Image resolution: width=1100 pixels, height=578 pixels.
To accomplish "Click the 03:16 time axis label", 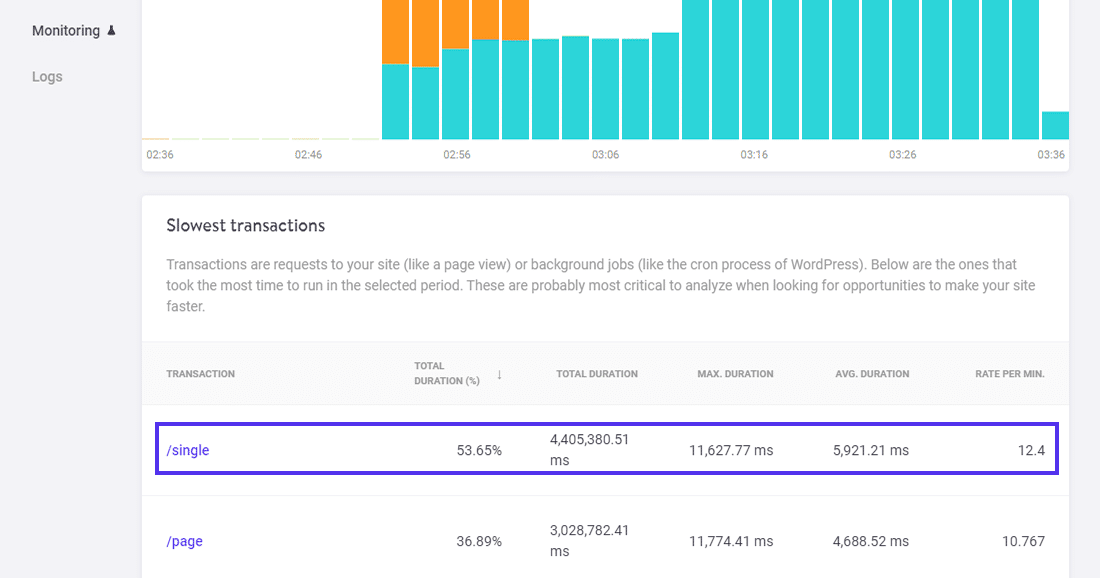I will (754, 155).
